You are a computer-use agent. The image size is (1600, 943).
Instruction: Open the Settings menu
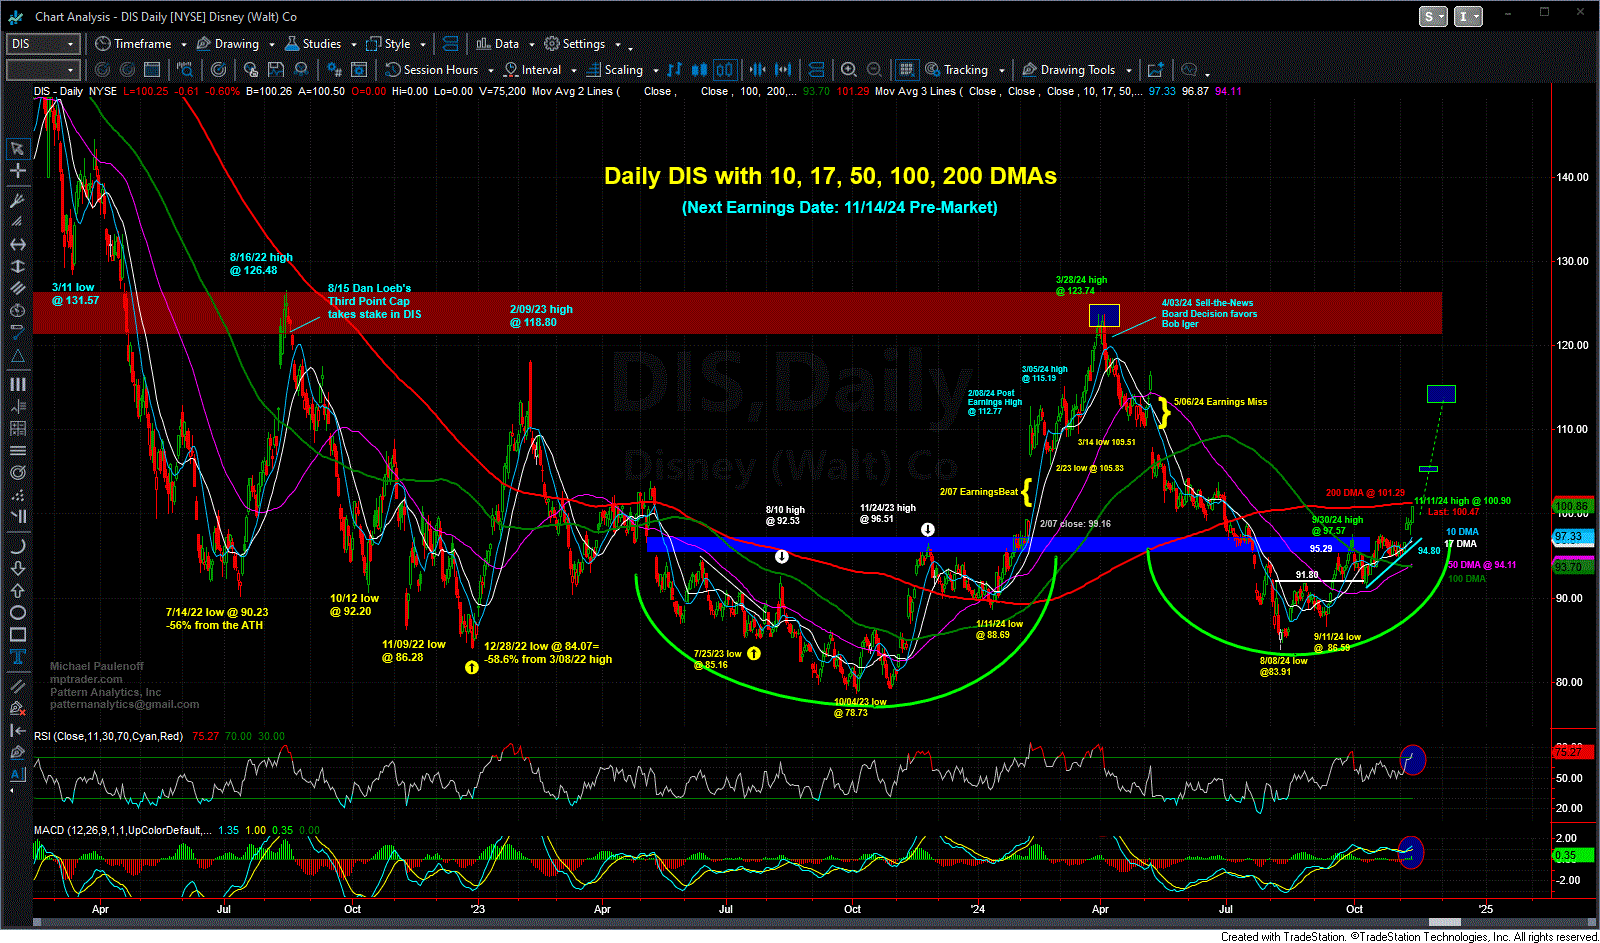583,44
